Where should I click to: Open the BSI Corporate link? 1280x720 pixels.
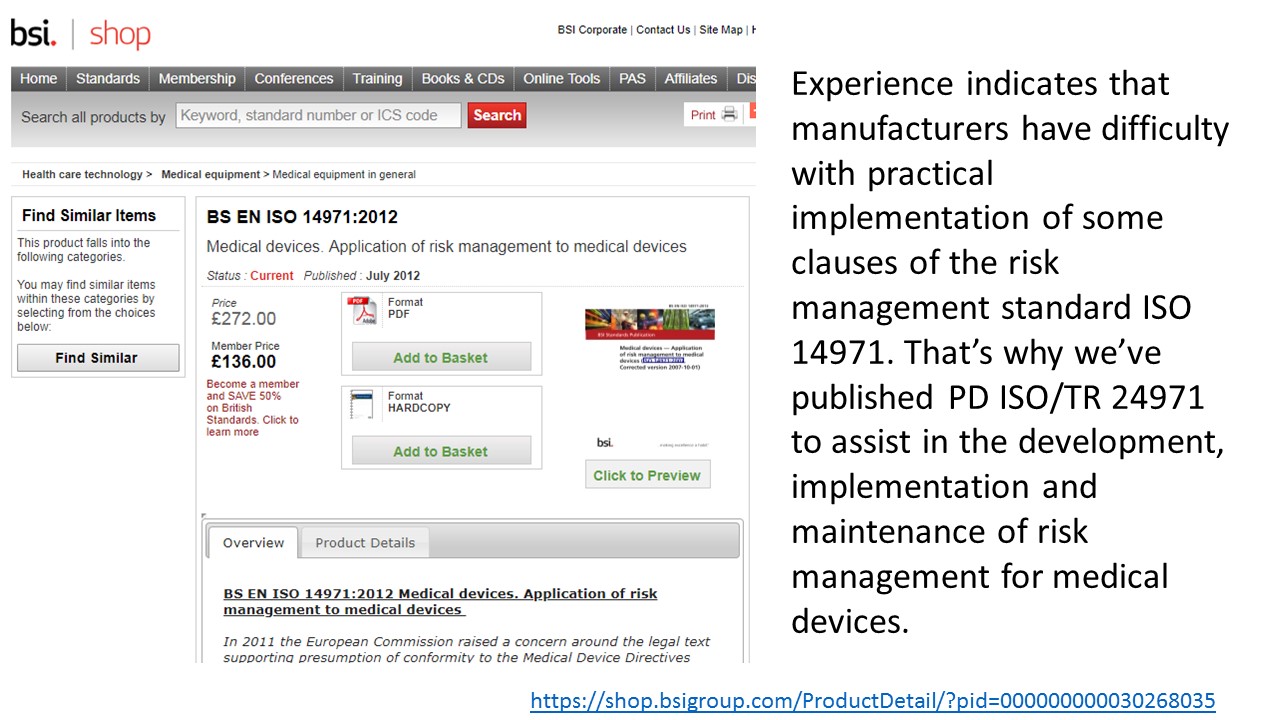592,30
